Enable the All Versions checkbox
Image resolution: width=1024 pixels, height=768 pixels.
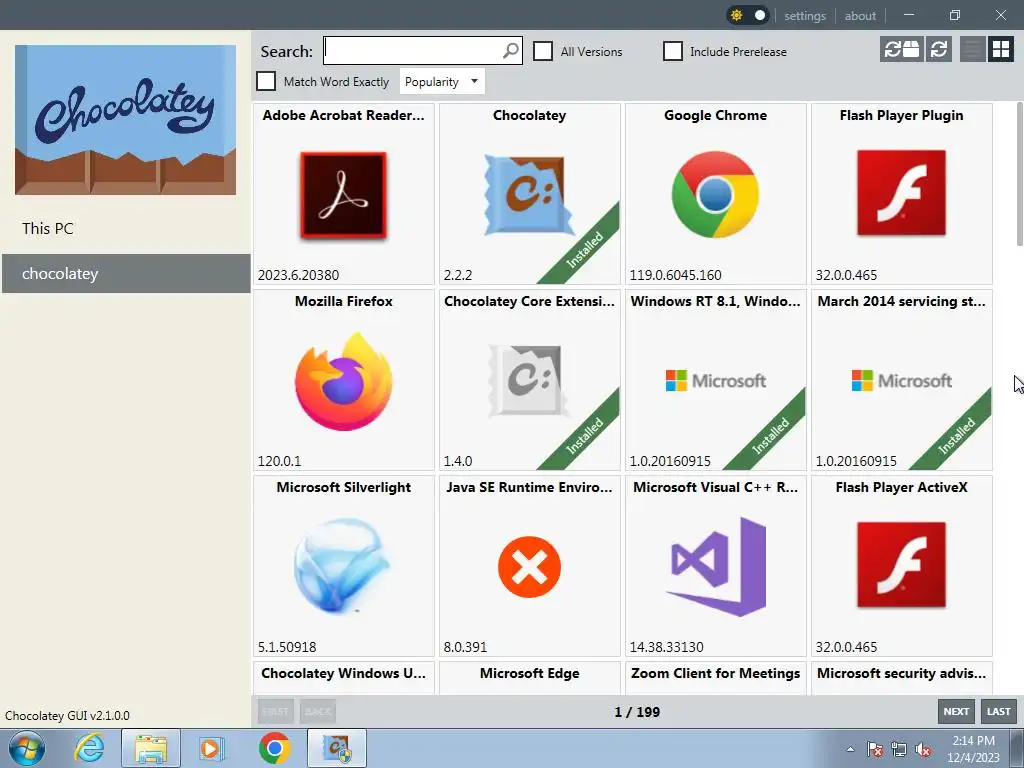click(x=543, y=51)
